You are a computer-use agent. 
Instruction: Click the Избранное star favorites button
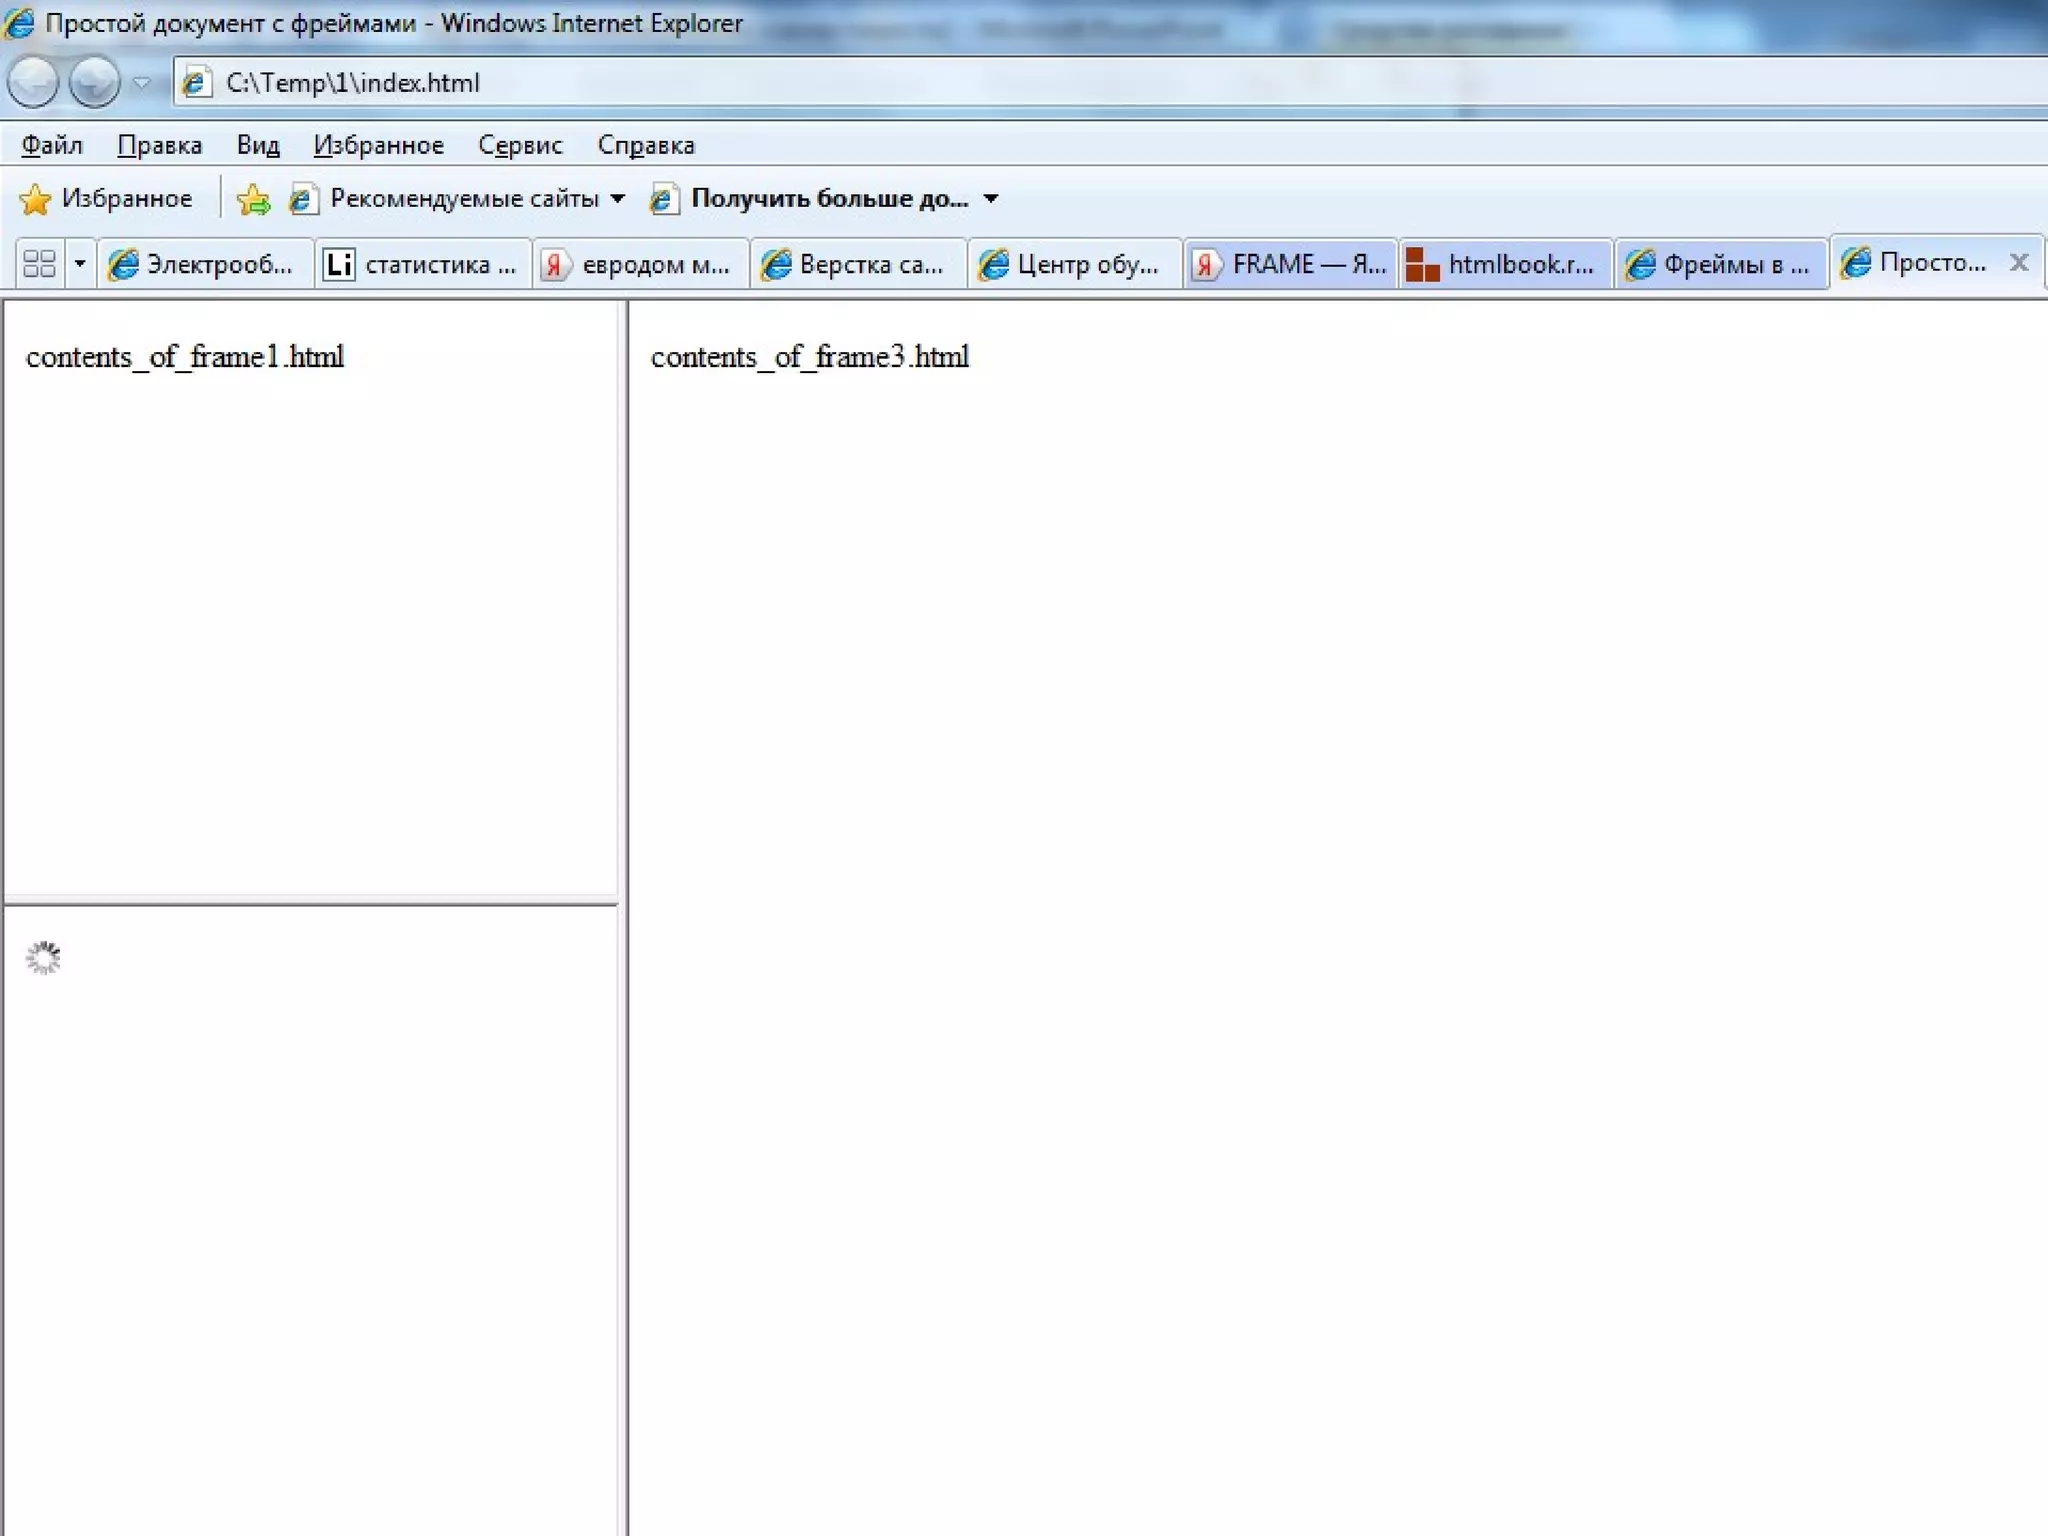(x=106, y=199)
